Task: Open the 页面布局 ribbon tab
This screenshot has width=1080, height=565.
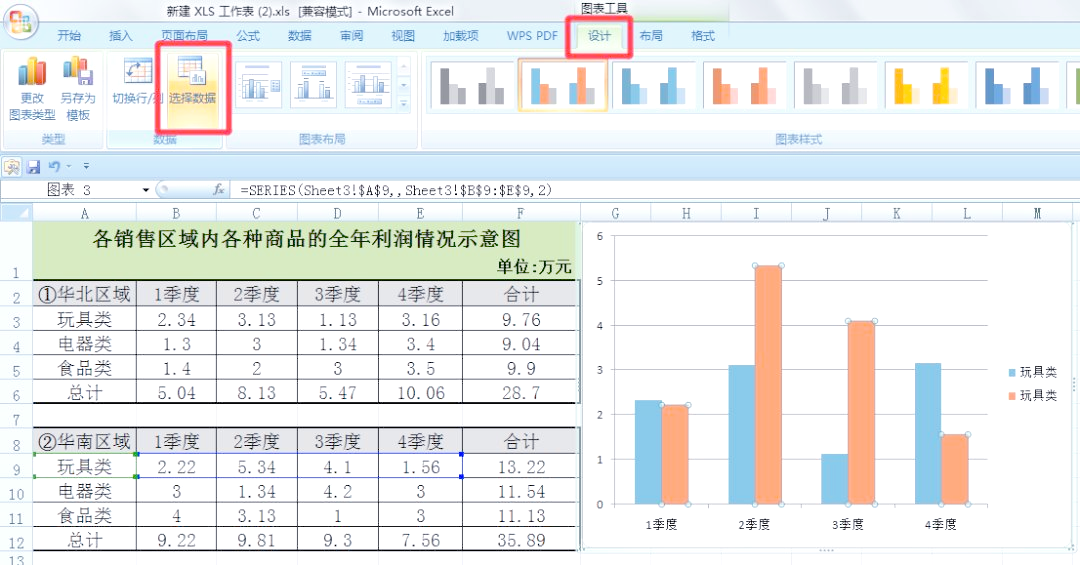Action: pos(185,35)
